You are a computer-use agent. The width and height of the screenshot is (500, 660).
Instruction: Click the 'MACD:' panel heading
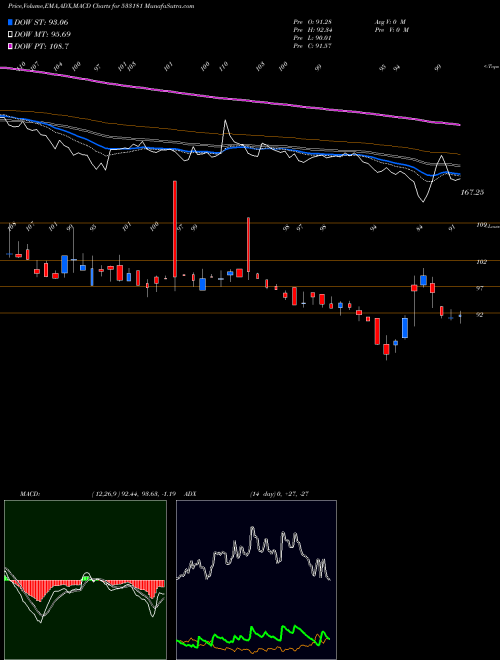pos(30,494)
